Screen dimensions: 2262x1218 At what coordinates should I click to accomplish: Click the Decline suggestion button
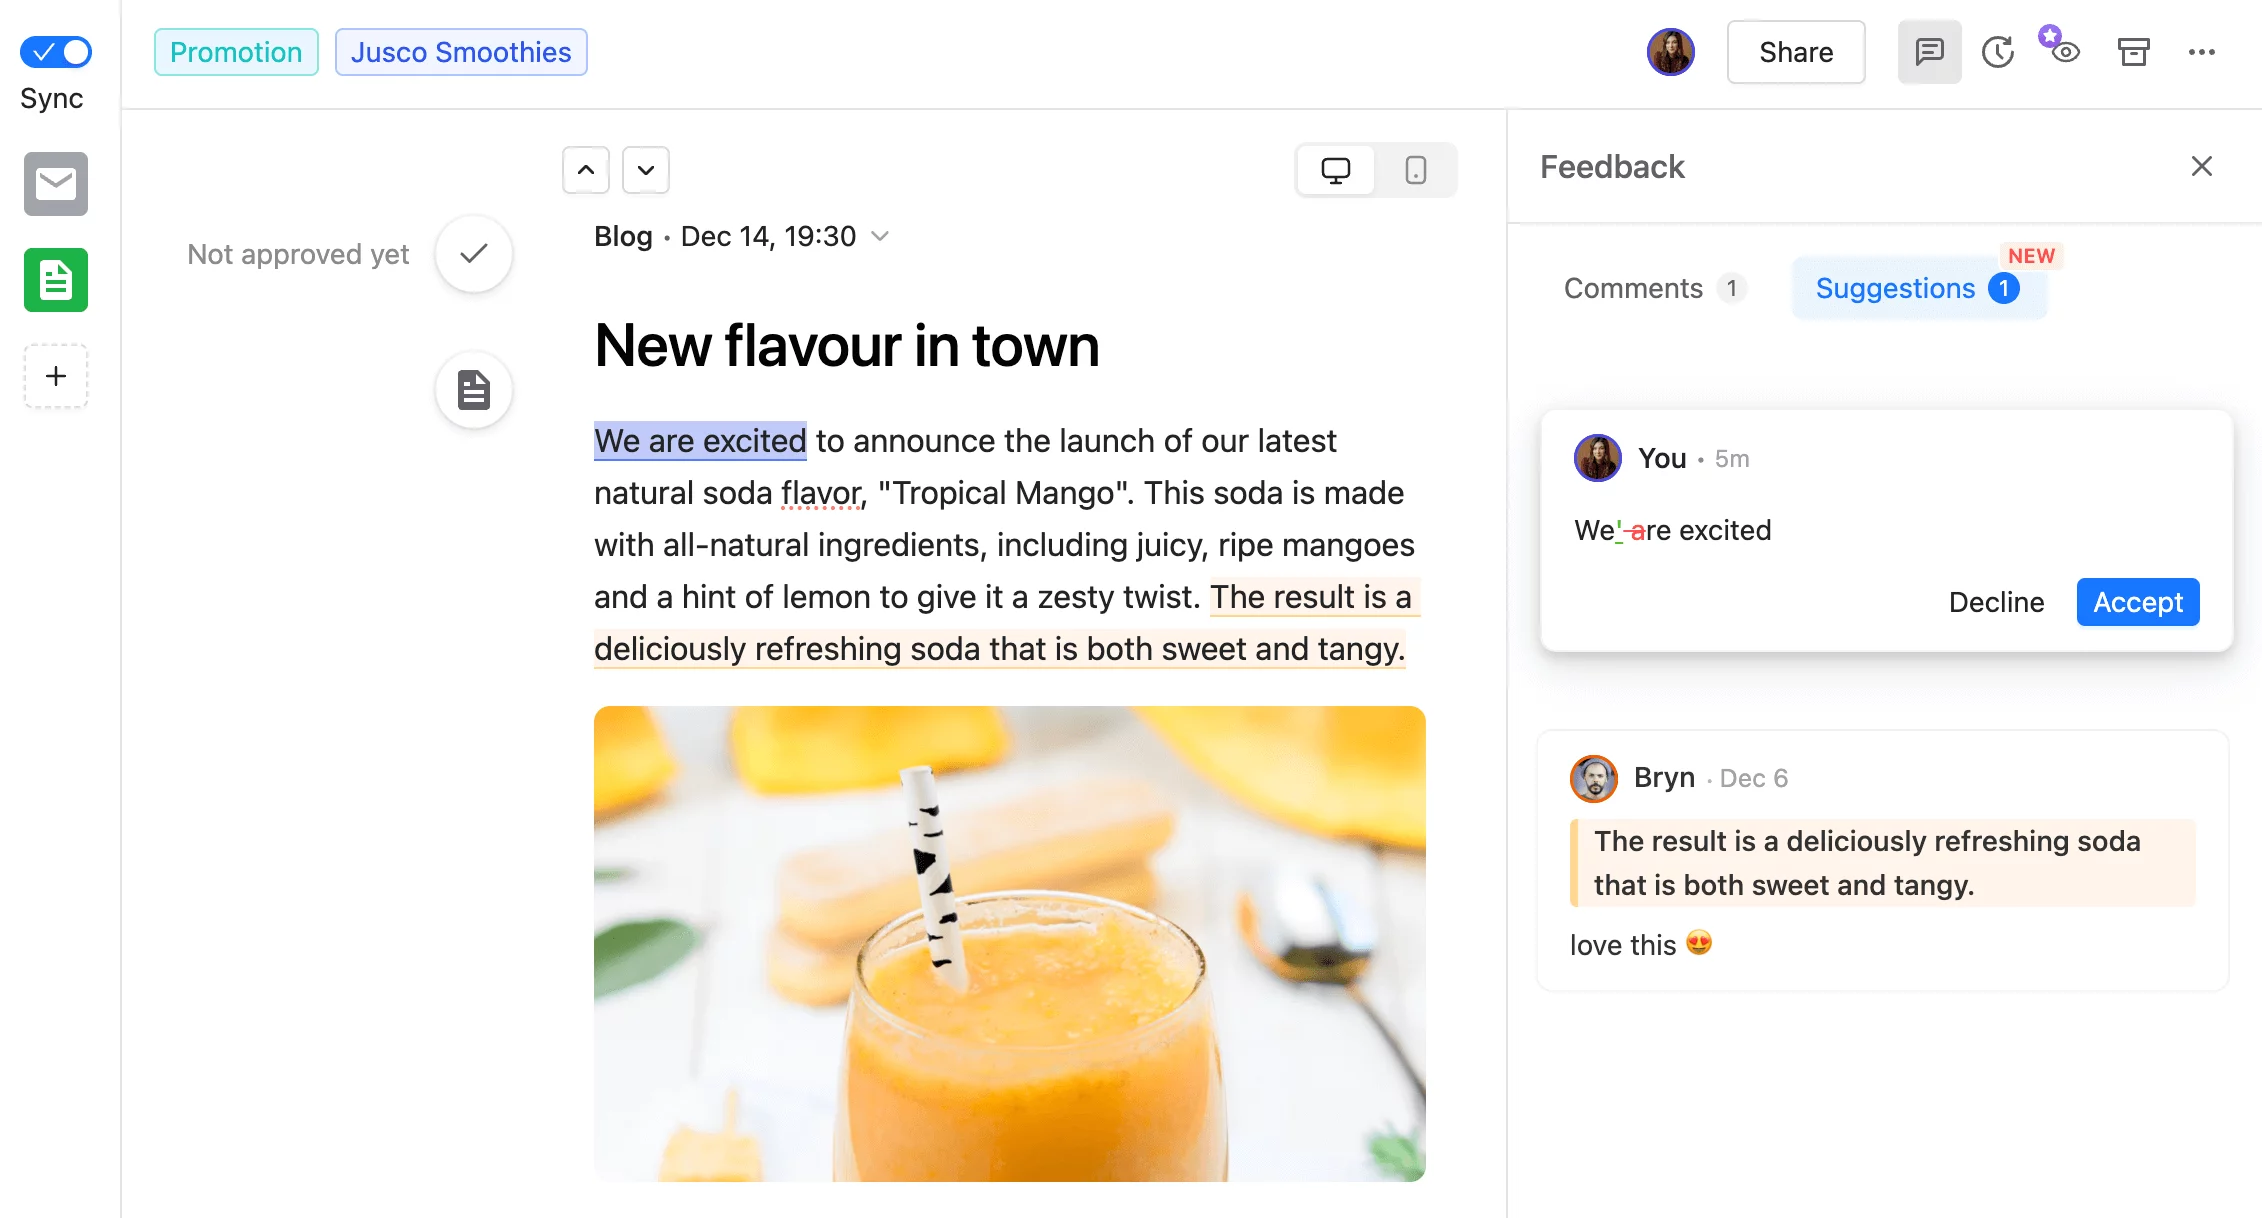coord(1998,602)
